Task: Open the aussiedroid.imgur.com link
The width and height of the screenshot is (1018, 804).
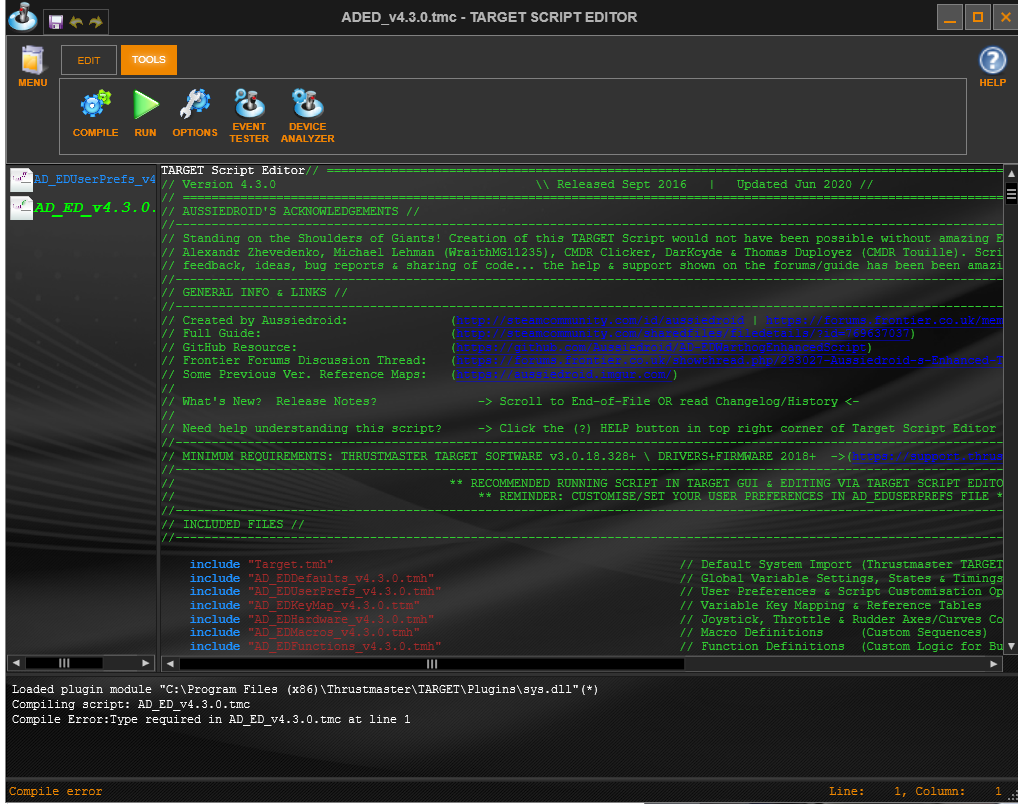Action: point(564,375)
